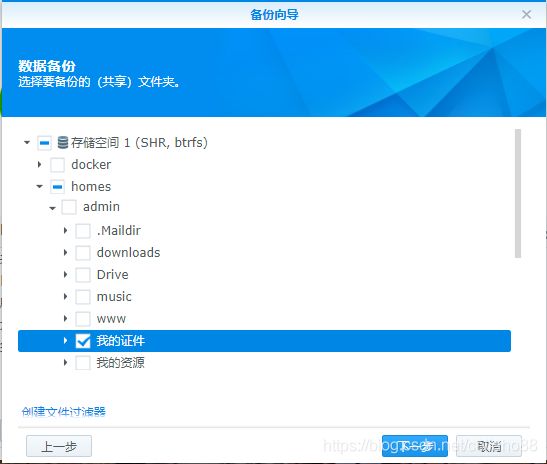Expand the 我的证件 folder node
This screenshot has width=547, height=464.
click(x=65, y=340)
